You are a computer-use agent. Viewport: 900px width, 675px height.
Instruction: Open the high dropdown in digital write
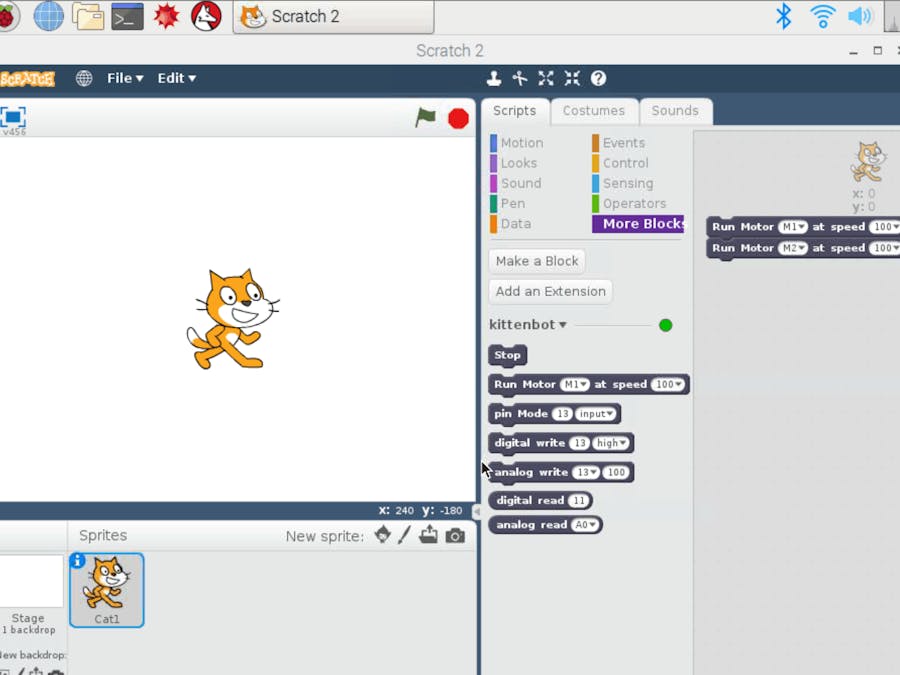tap(611, 443)
